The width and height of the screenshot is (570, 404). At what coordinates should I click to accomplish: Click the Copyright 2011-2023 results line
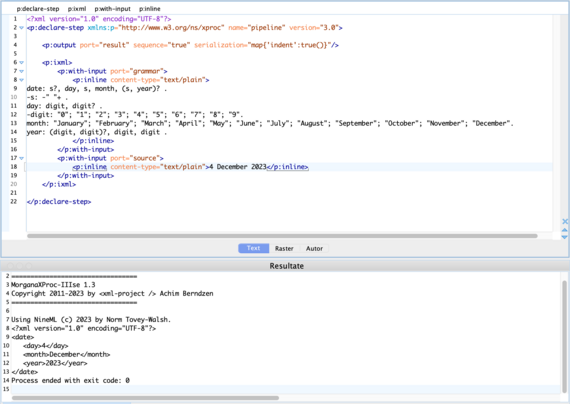(112, 293)
